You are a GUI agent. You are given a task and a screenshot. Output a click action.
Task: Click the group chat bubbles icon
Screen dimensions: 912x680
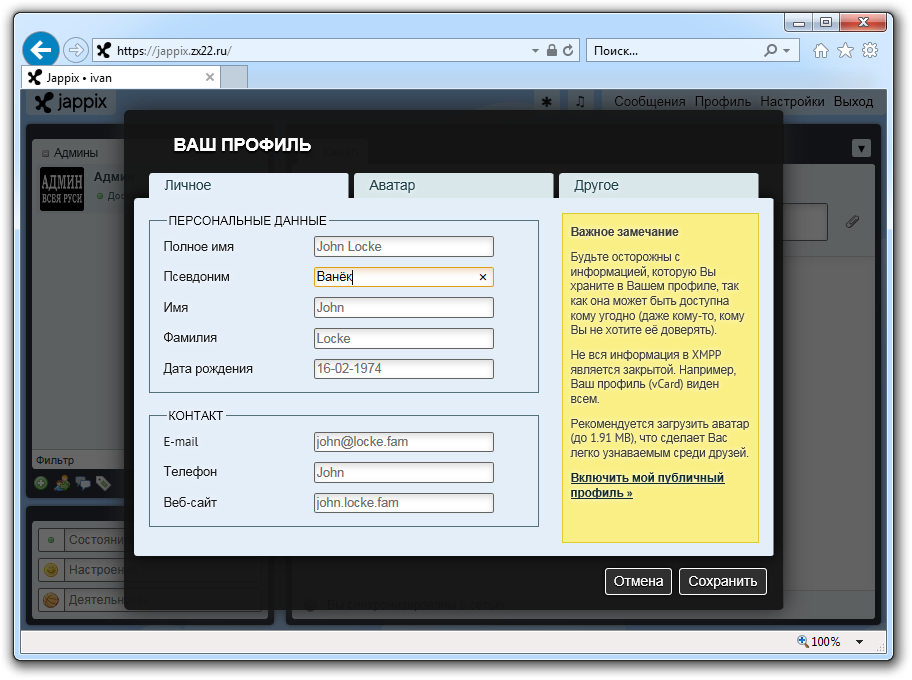[83, 483]
